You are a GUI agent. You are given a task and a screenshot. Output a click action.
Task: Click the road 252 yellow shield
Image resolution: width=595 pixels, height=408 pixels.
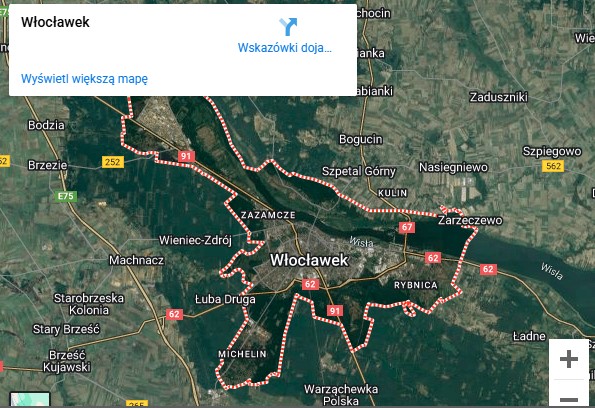(113, 162)
